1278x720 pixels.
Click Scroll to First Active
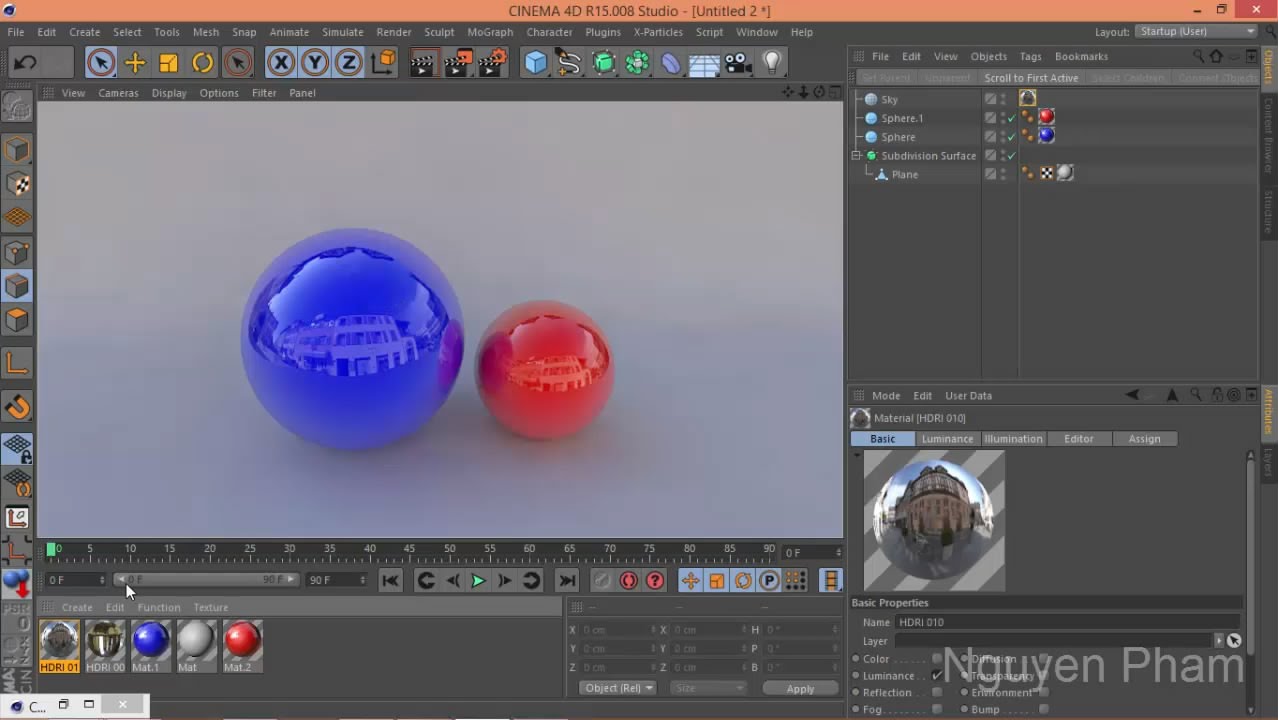coord(1031,78)
